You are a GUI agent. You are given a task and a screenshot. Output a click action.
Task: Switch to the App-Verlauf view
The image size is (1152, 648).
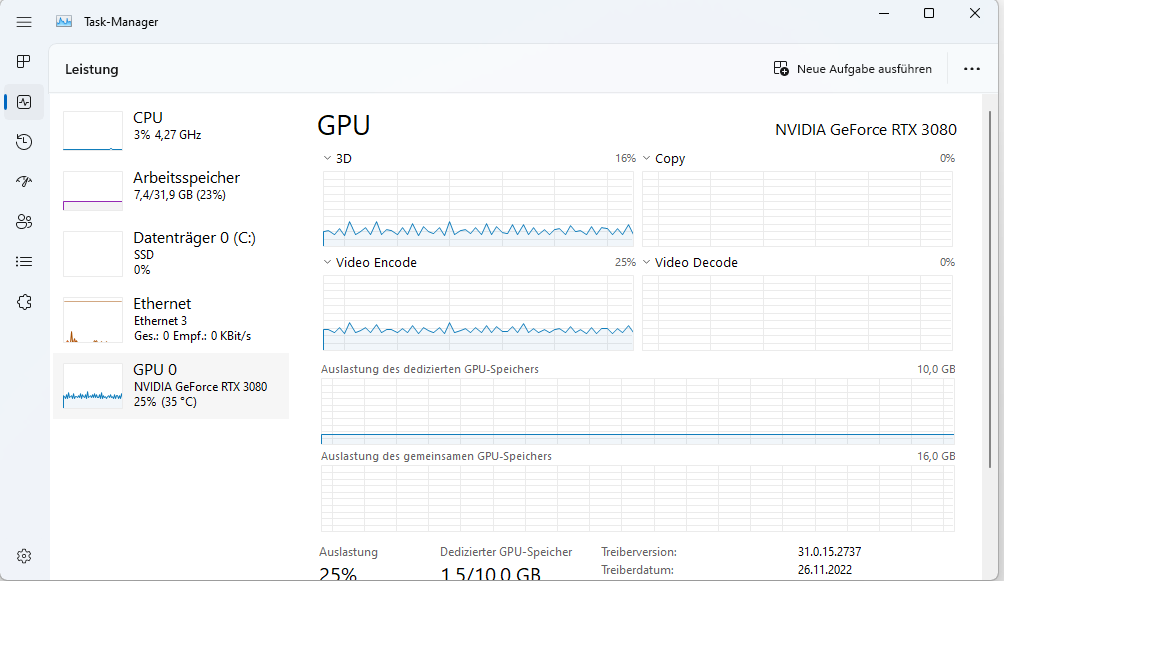pyautogui.click(x=23, y=141)
